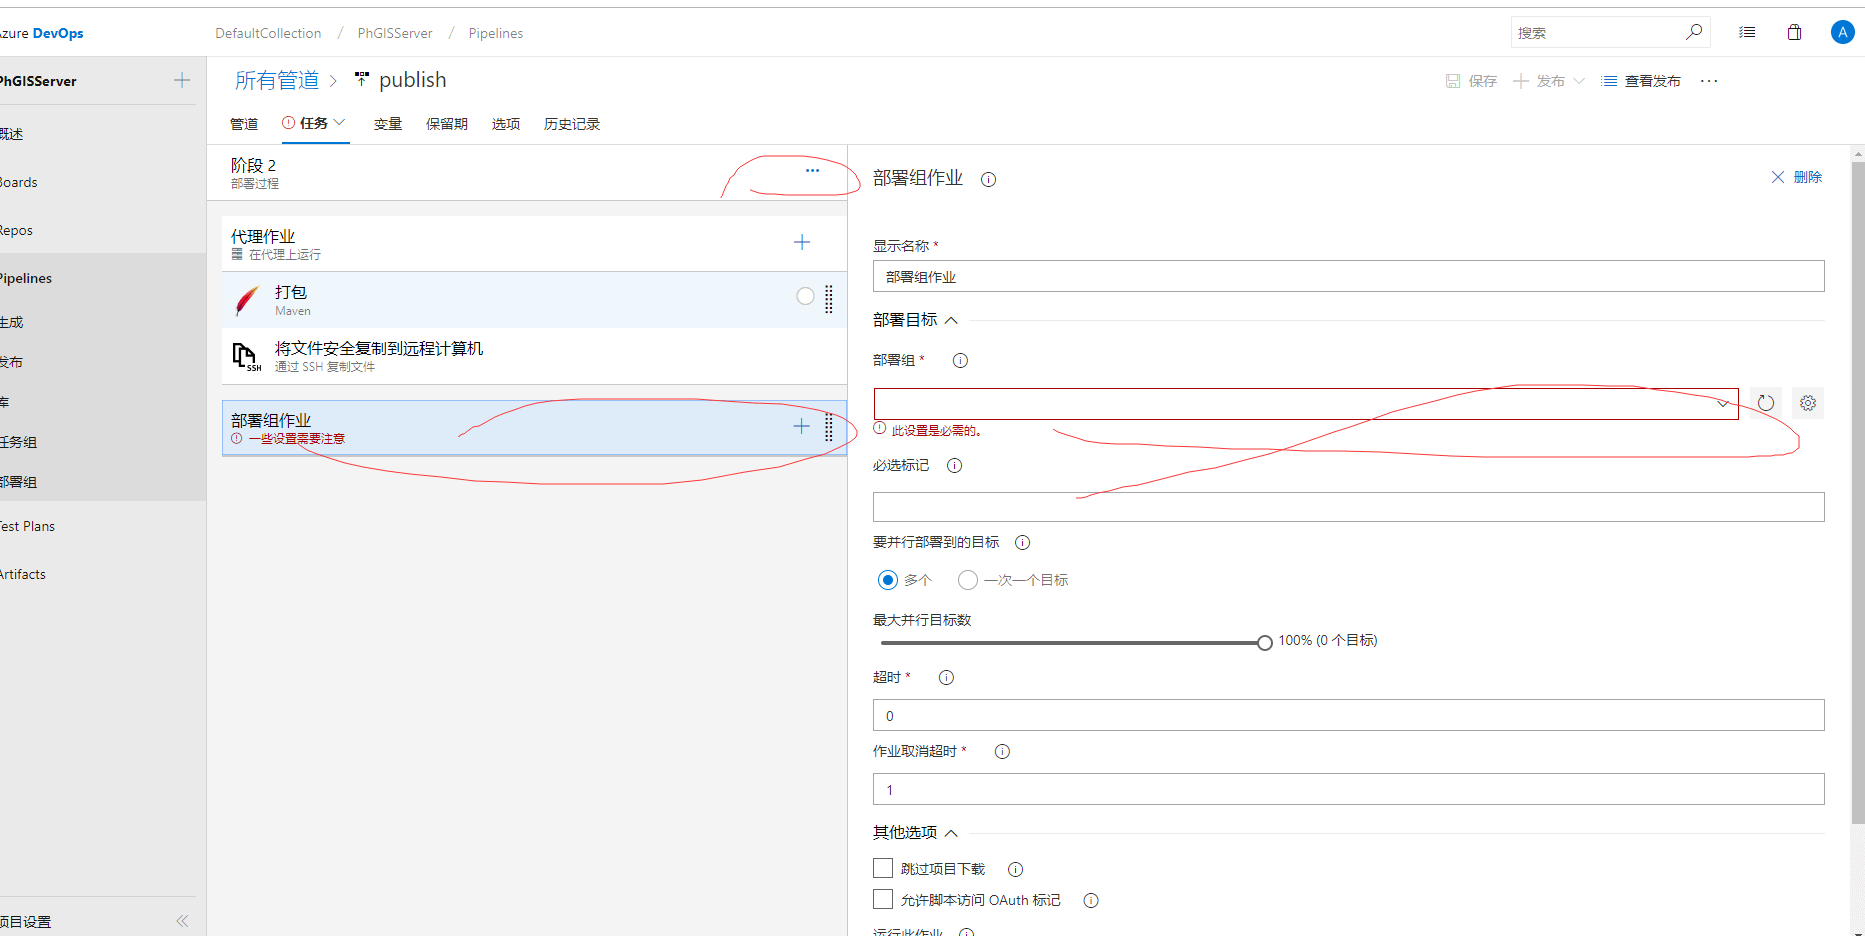This screenshot has width=1865, height=936.
Task: Check 允许脚本访问 OAuth 标记 checkbox
Action: [883, 899]
